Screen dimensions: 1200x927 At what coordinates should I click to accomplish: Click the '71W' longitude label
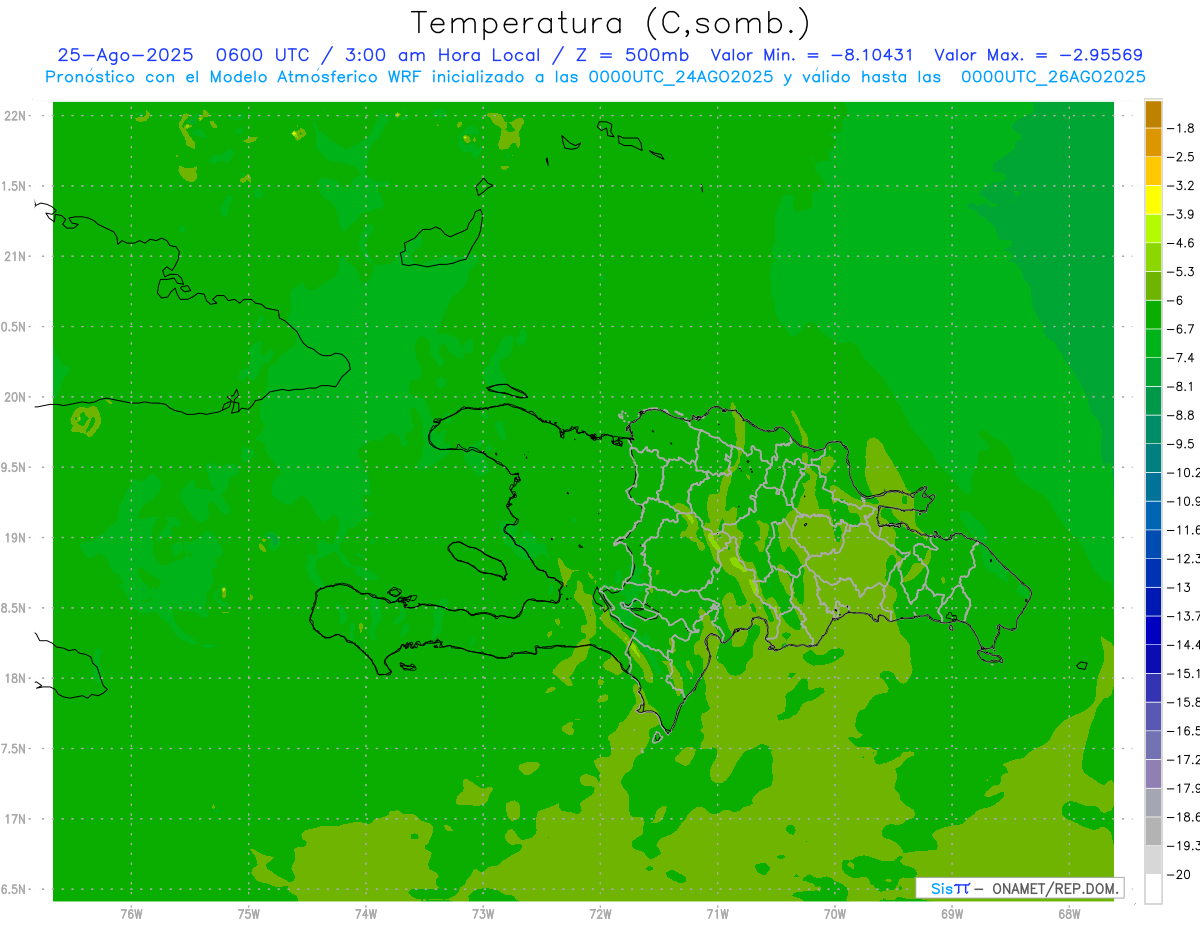(717, 913)
